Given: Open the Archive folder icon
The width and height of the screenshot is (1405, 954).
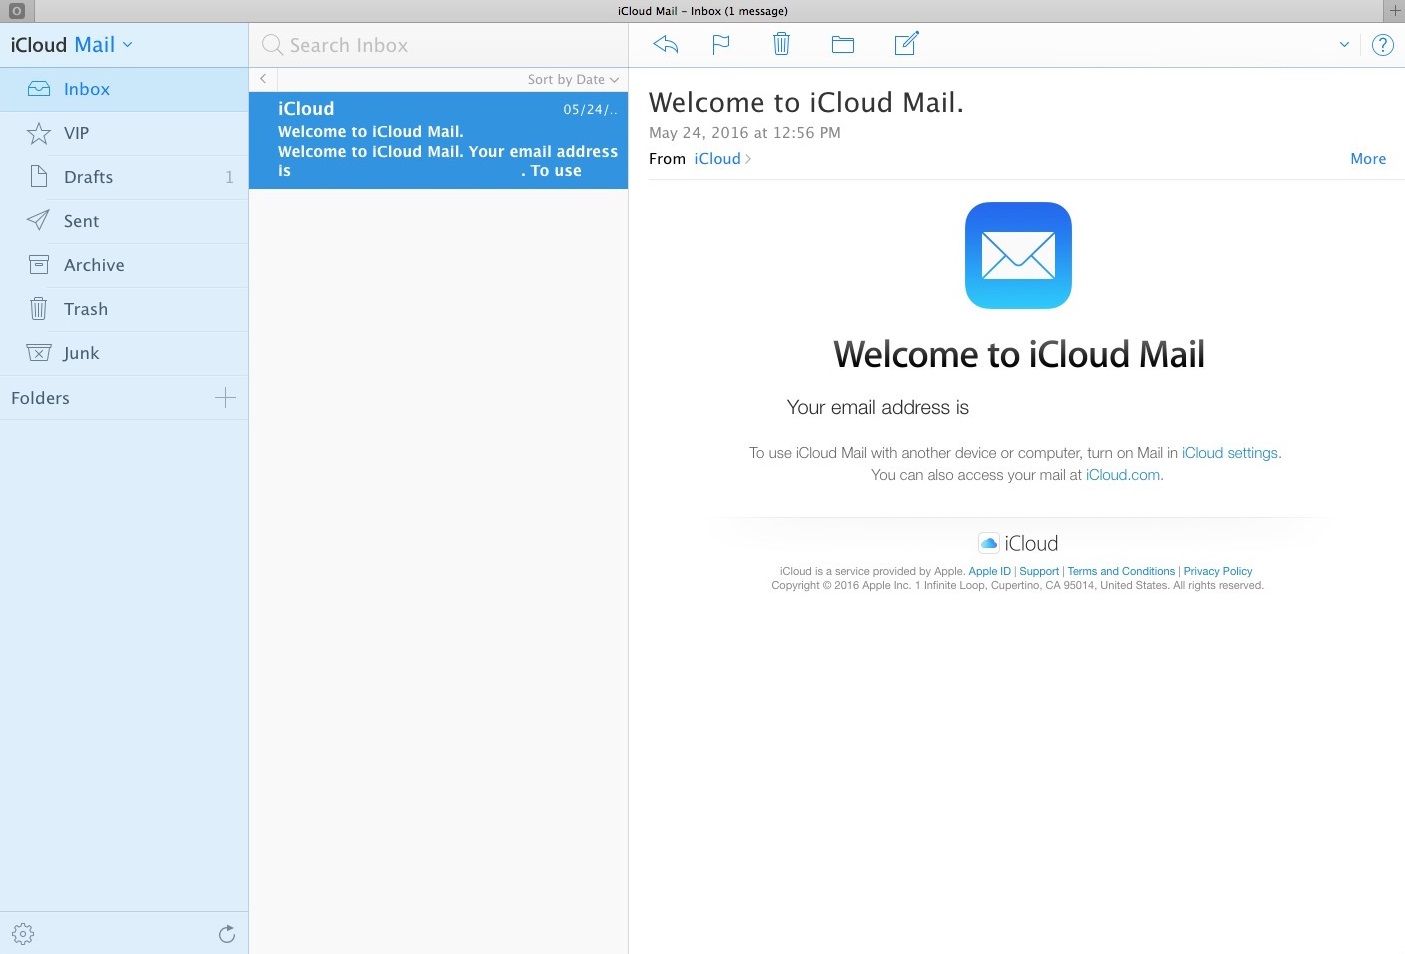Looking at the screenshot, I should tap(38, 264).
